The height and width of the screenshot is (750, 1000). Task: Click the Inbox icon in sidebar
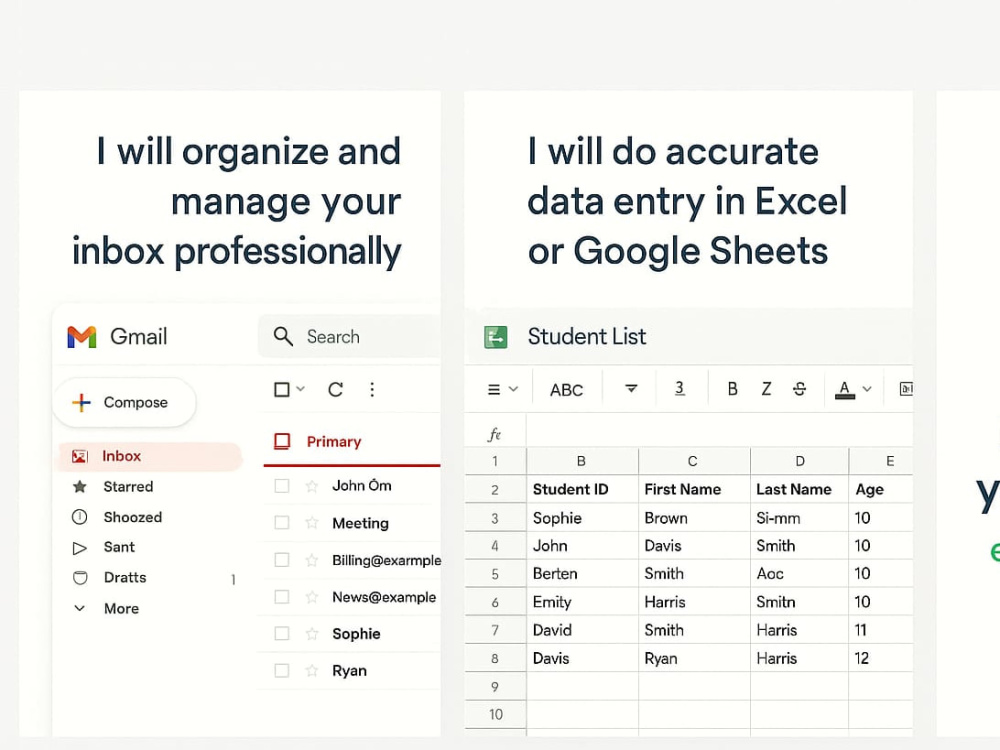click(80, 456)
